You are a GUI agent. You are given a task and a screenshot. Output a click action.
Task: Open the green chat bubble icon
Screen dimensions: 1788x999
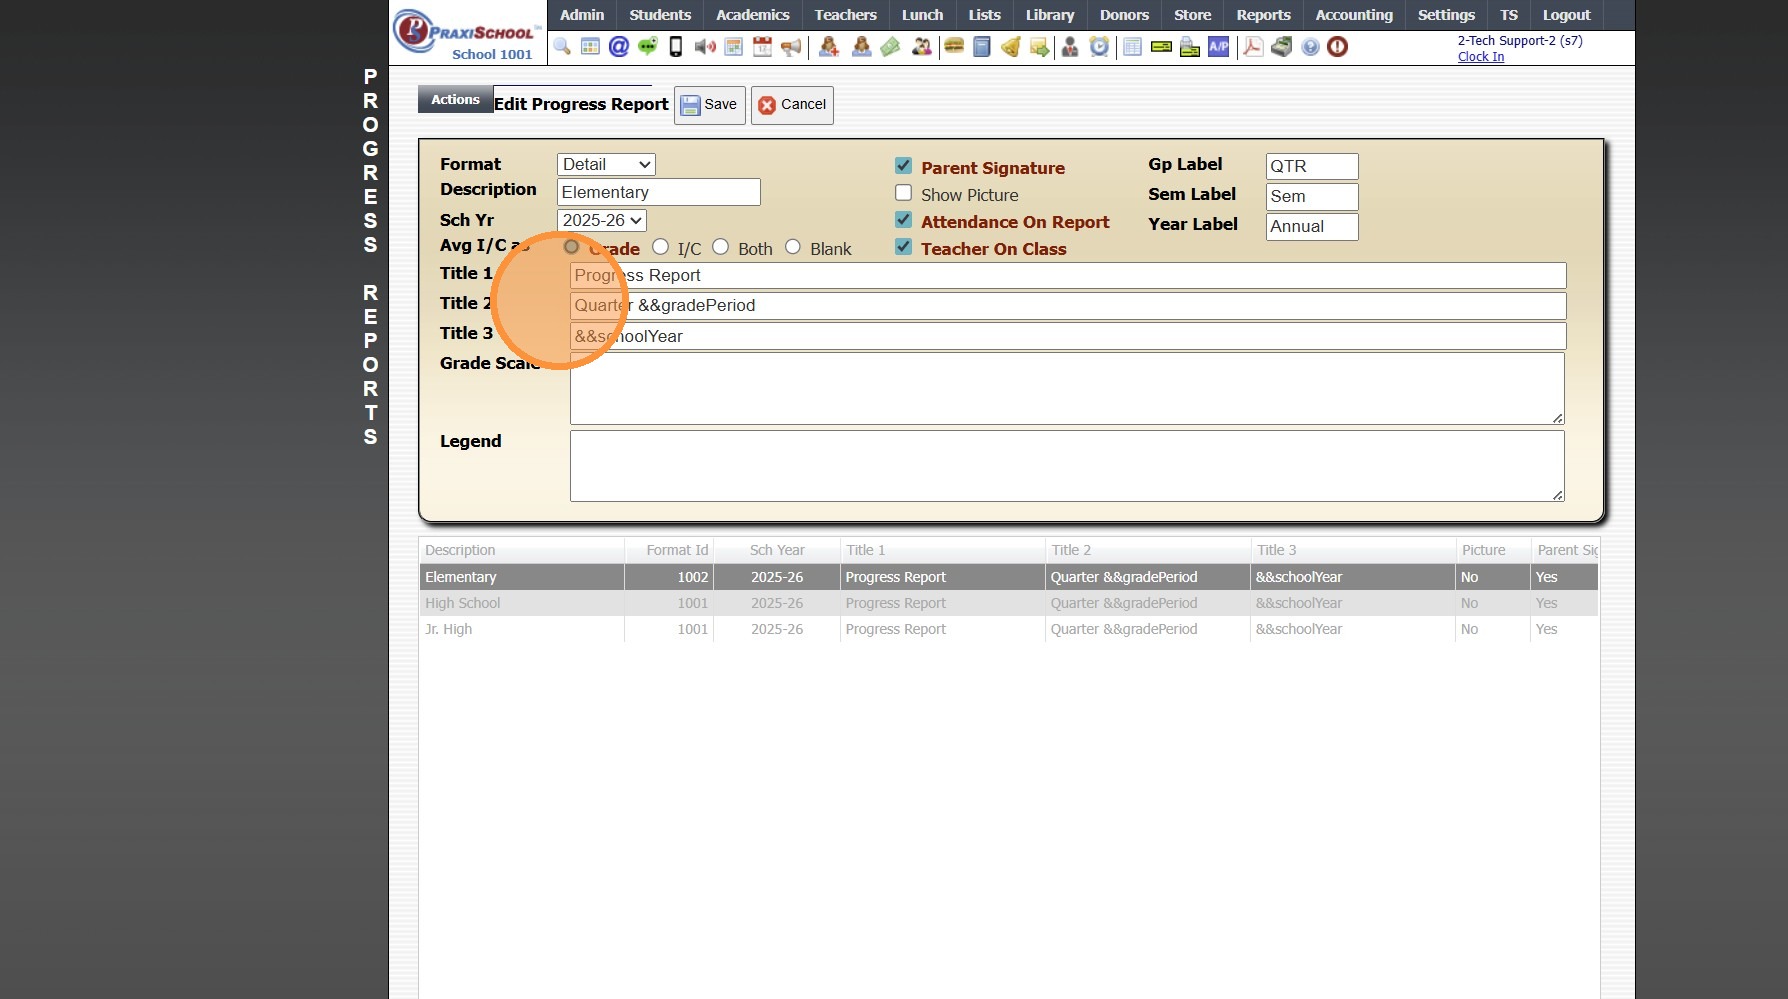(x=648, y=47)
